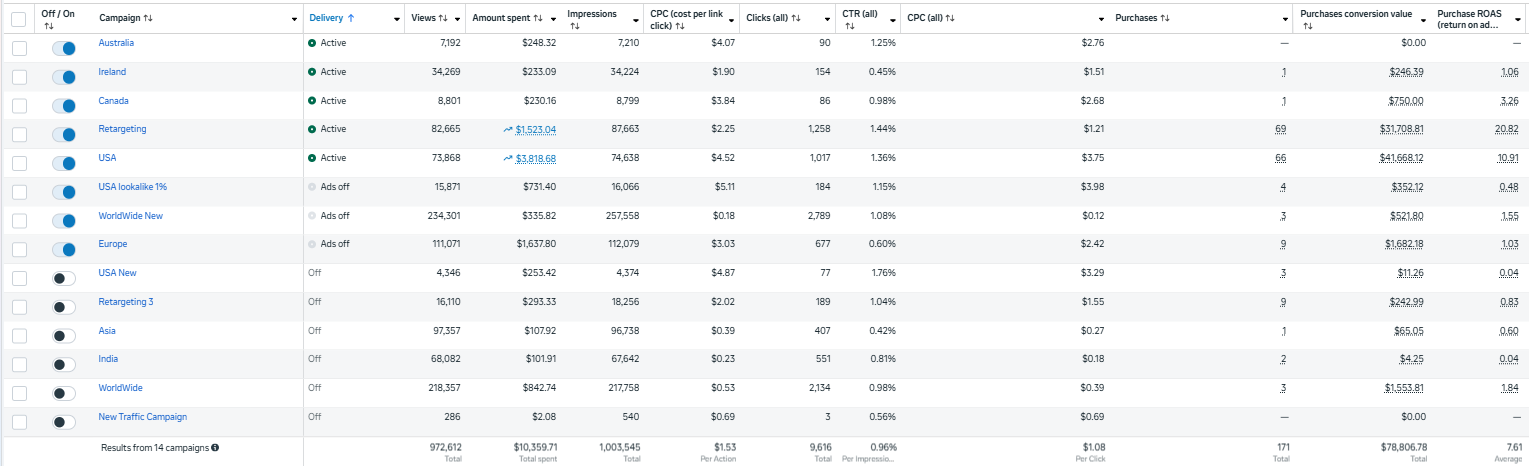Click the Impressions column header
This screenshot has height=466, width=1529.
(591, 14)
